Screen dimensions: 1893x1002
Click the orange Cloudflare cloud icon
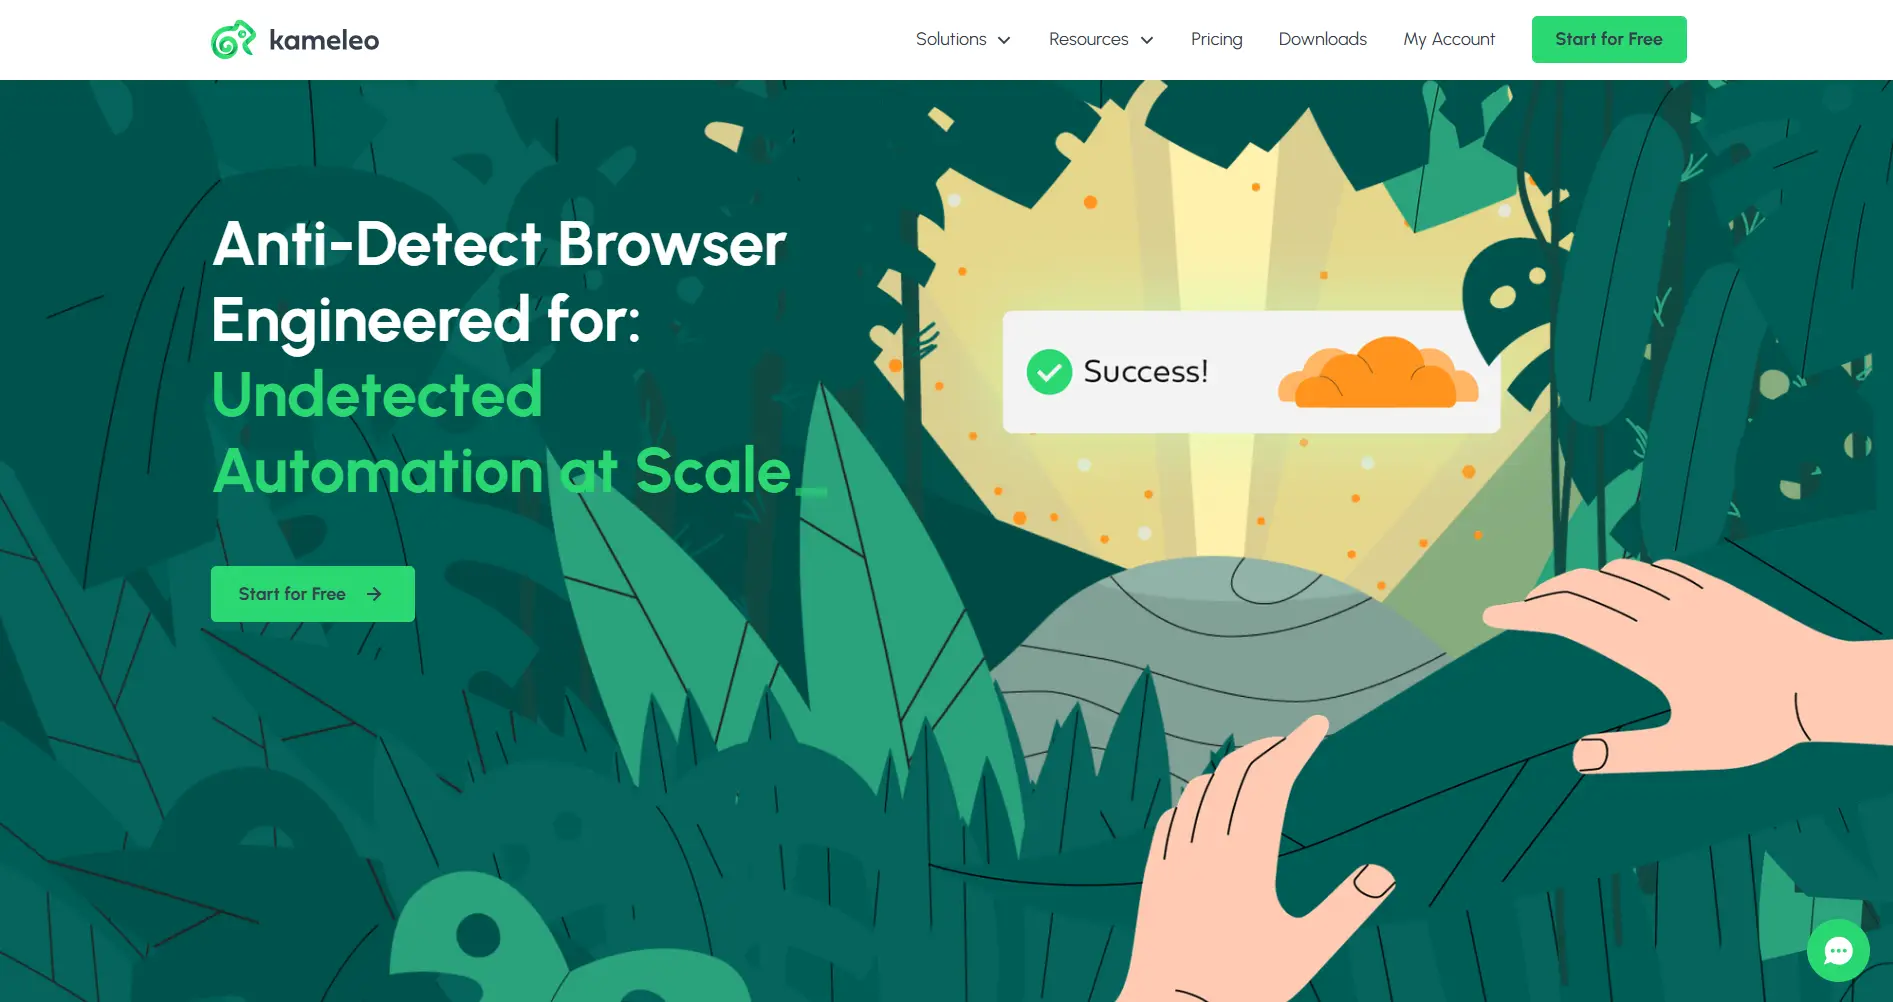pos(1378,372)
